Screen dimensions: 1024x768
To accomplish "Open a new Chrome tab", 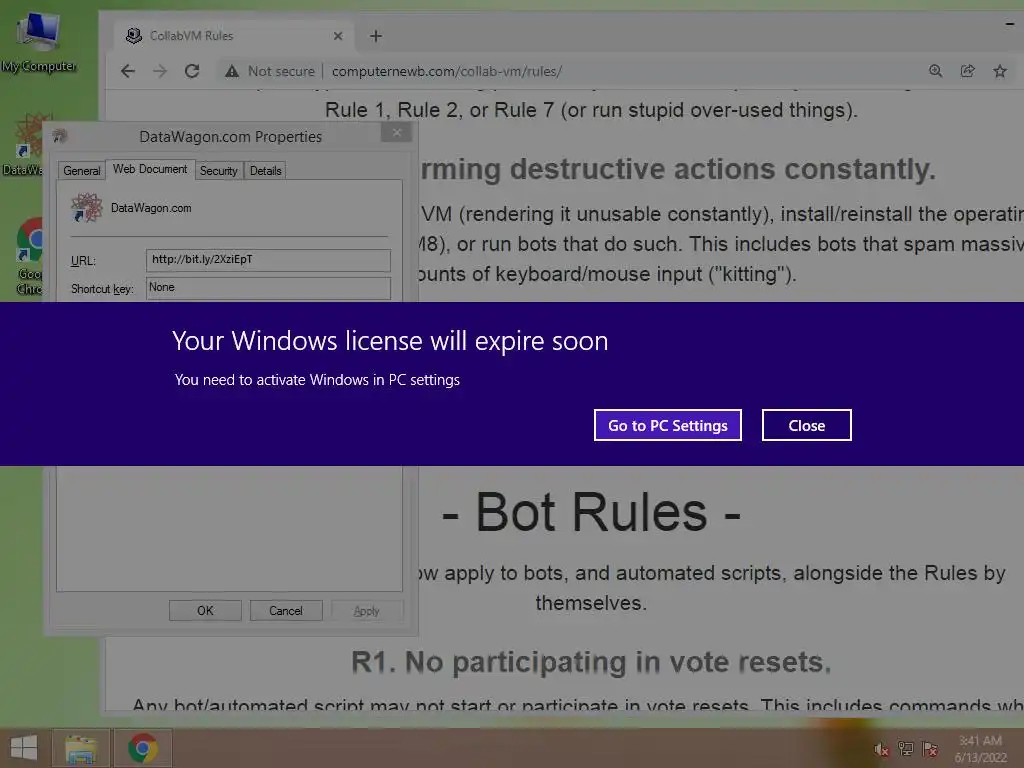I will click(x=376, y=36).
